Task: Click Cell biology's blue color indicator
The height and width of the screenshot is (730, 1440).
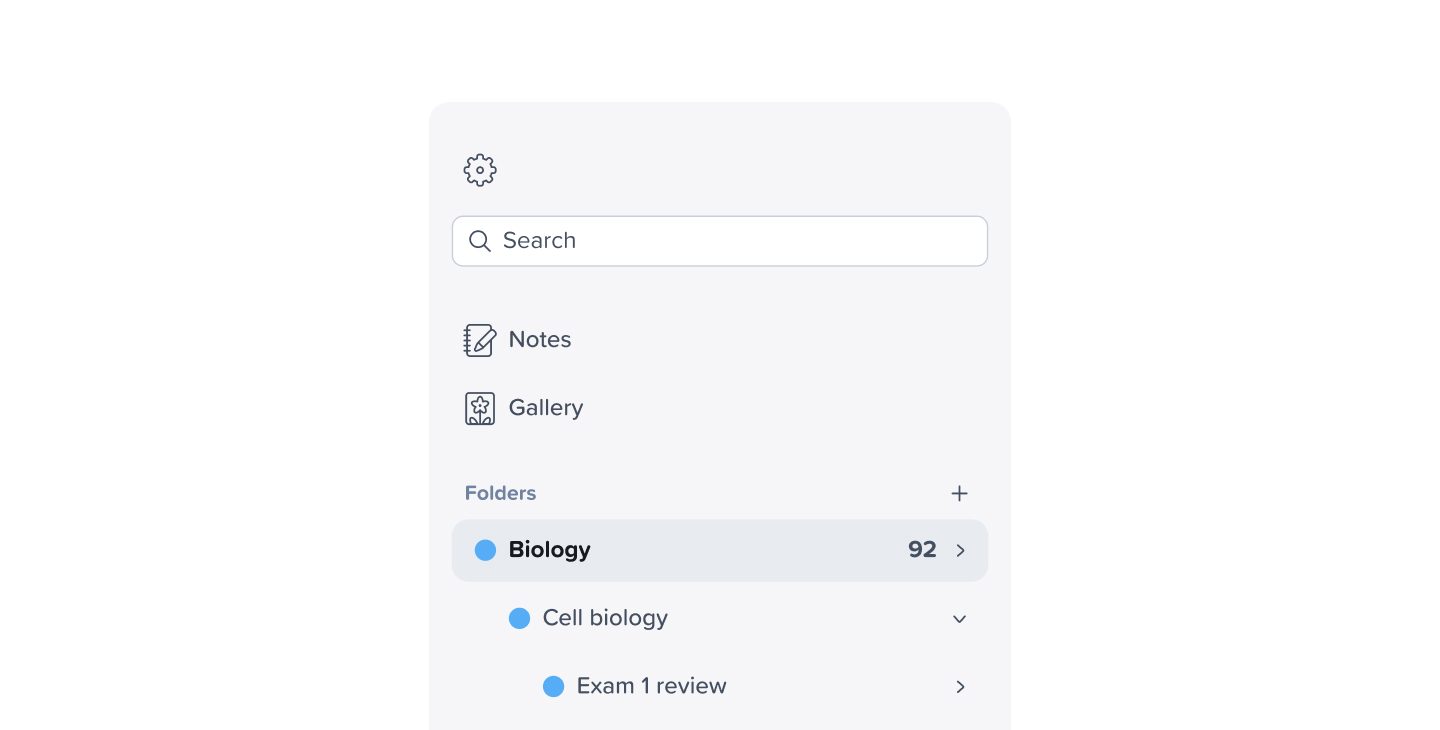Action: click(519, 618)
